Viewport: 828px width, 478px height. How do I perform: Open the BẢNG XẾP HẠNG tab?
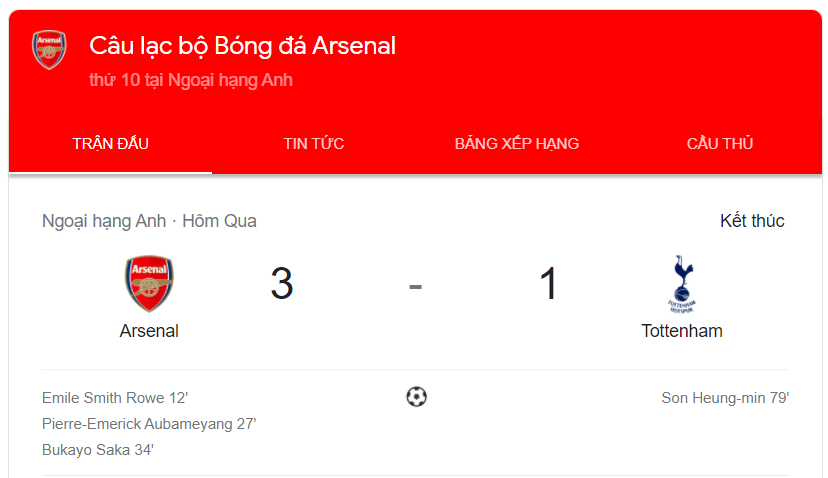click(x=517, y=144)
